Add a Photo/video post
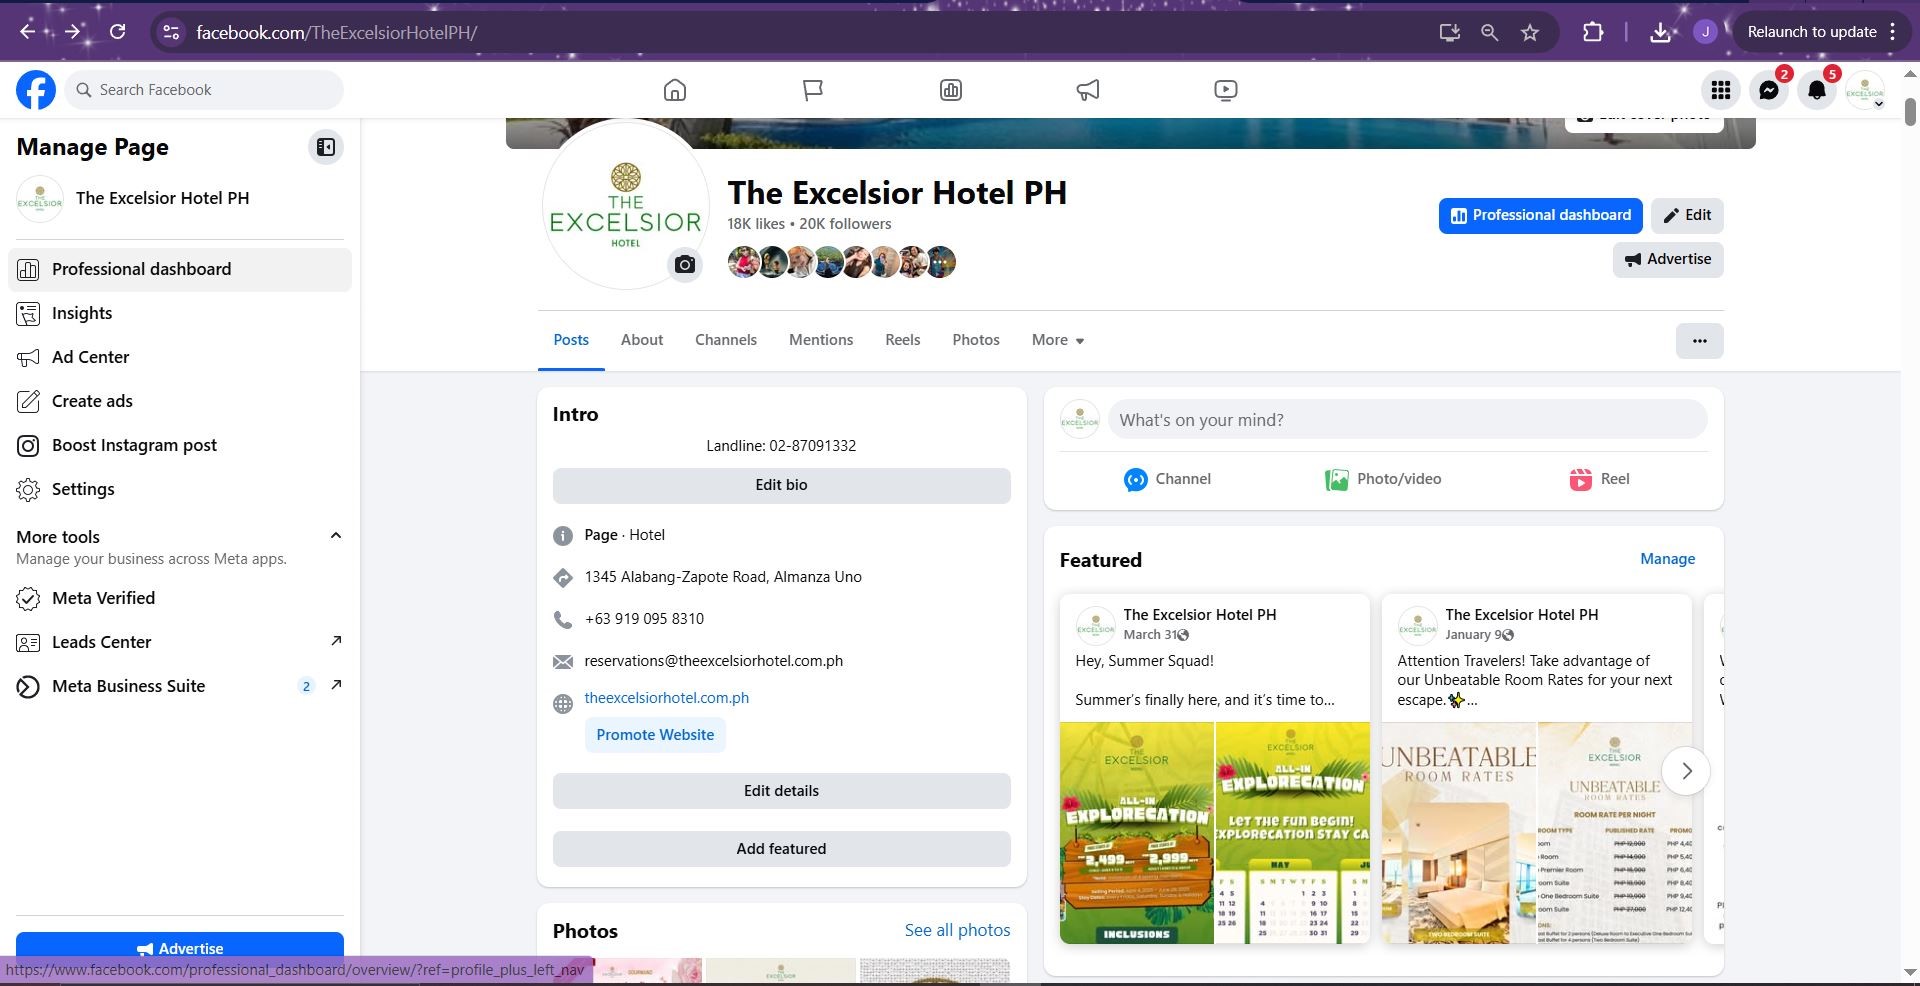Image resolution: width=1920 pixels, height=986 pixels. coord(1383,479)
